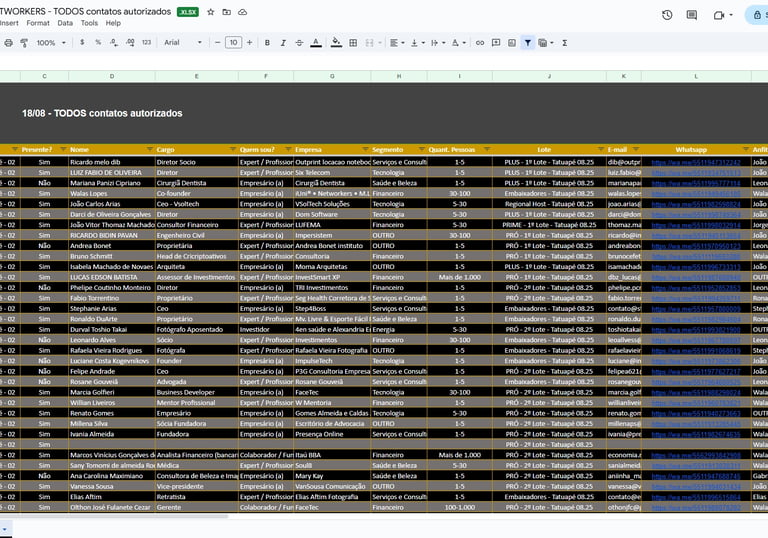
Task: Open the borders tool
Action: tap(354, 43)
